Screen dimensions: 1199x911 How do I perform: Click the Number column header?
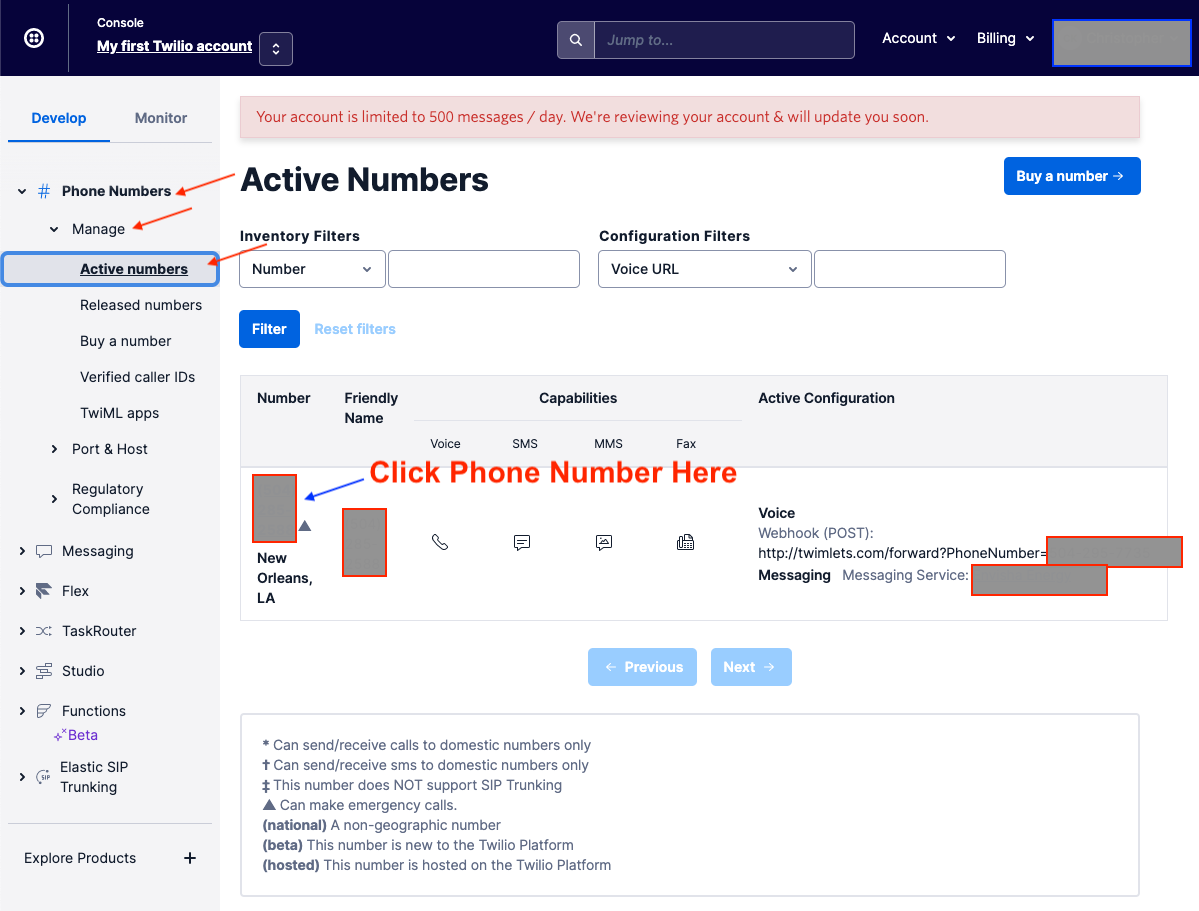pos(284,398)
